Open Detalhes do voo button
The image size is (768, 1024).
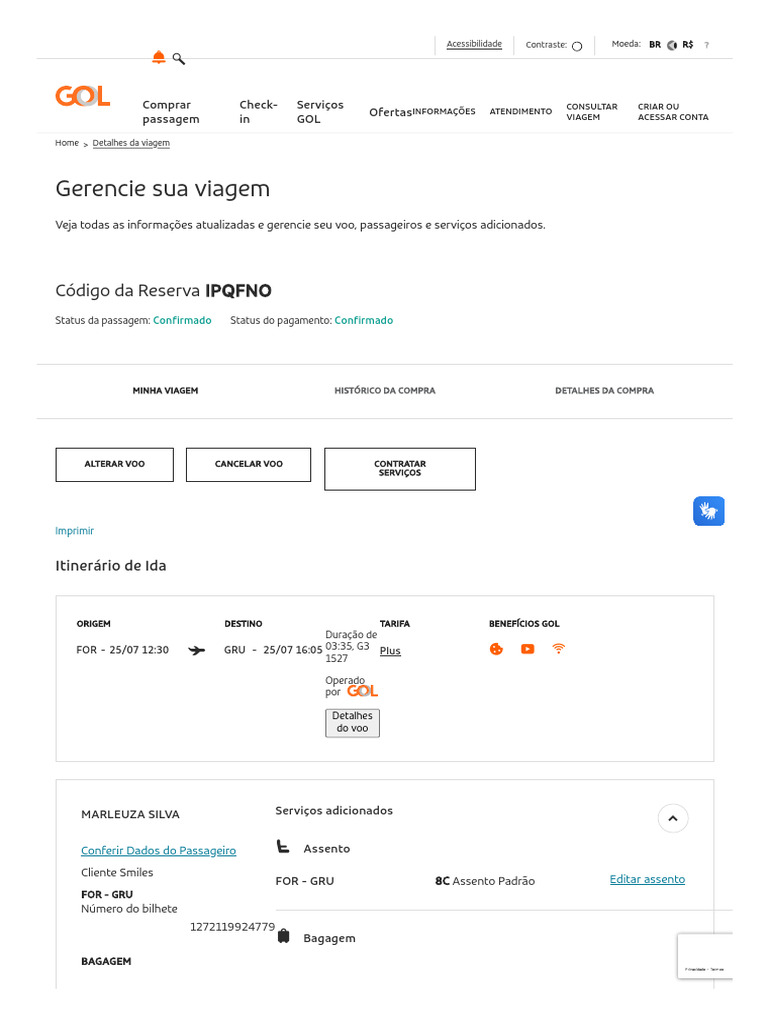click(x=352, y=722)
